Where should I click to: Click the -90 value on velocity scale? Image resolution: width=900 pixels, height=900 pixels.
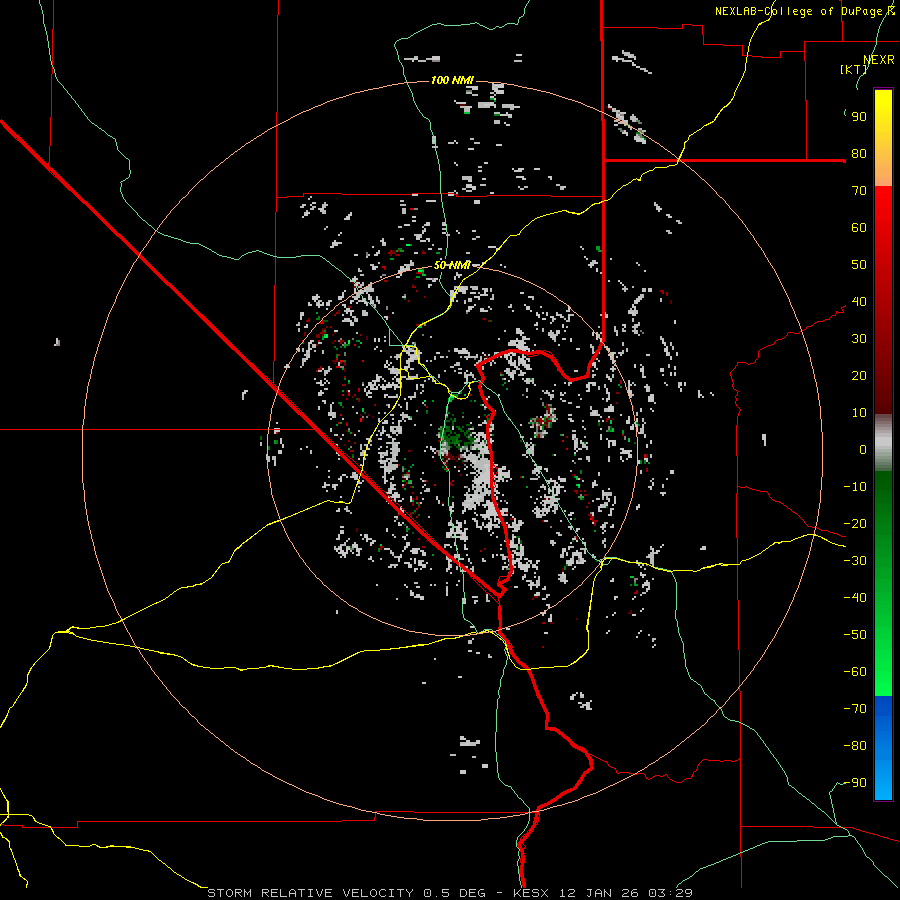[x=855, y=783]
